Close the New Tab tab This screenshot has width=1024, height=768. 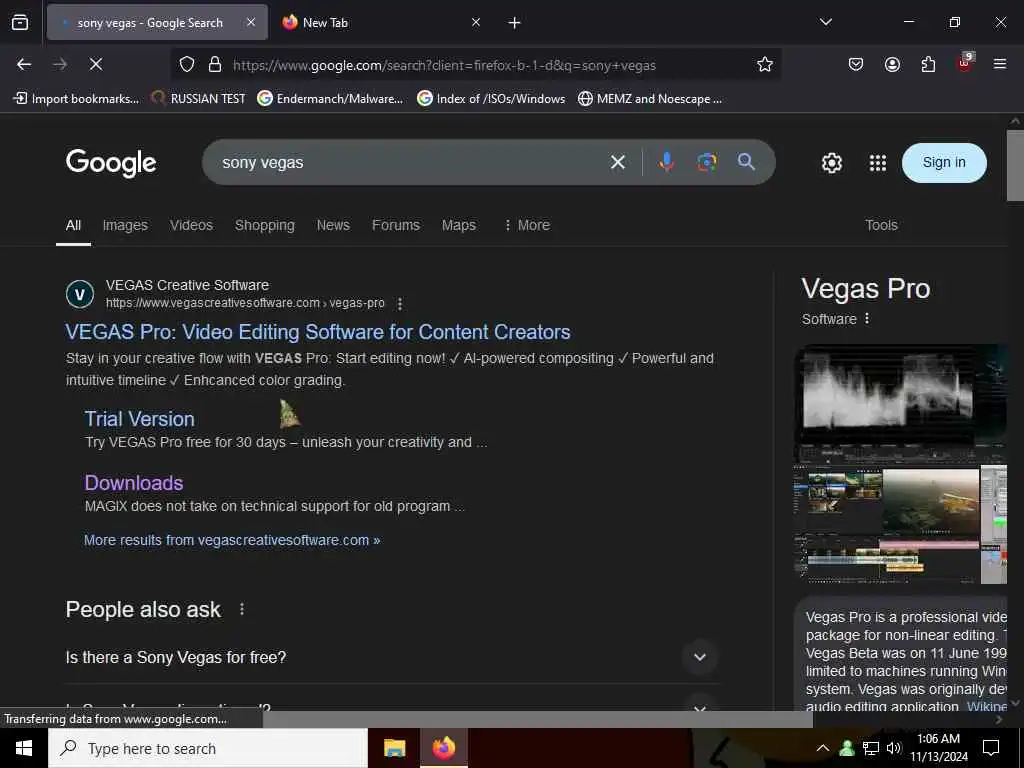(476, 22)
